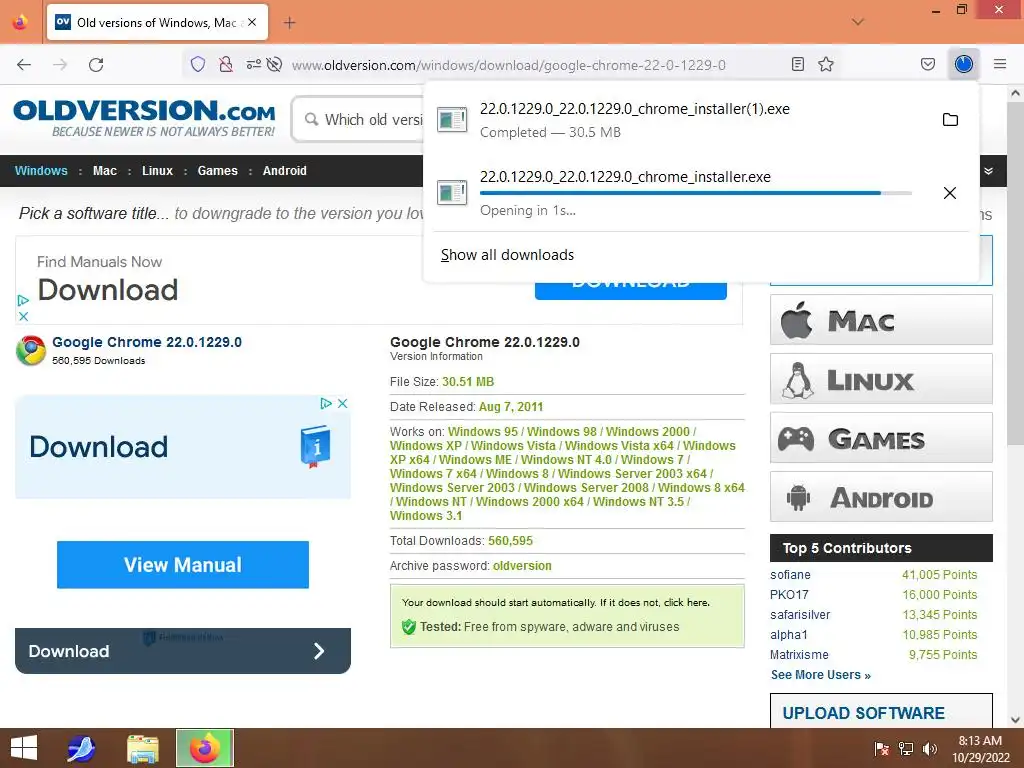Expand the navigation bar double chevron
The height and width of the screenshot is (768, 1024).
[x=989, y=171]
